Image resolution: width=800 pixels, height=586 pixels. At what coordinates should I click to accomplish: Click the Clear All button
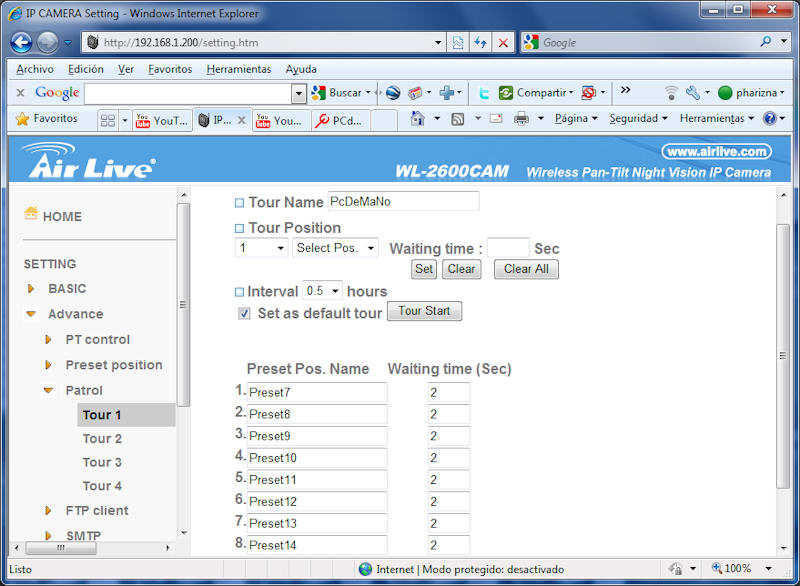[x=526, y=269]
